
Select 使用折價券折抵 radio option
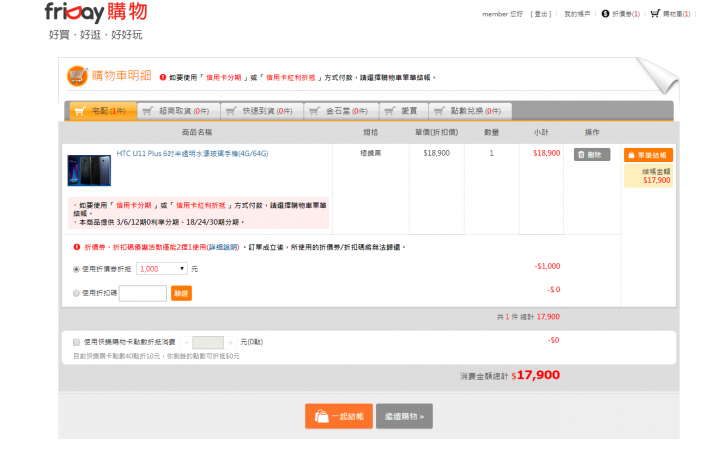click(x=76, y=269)
